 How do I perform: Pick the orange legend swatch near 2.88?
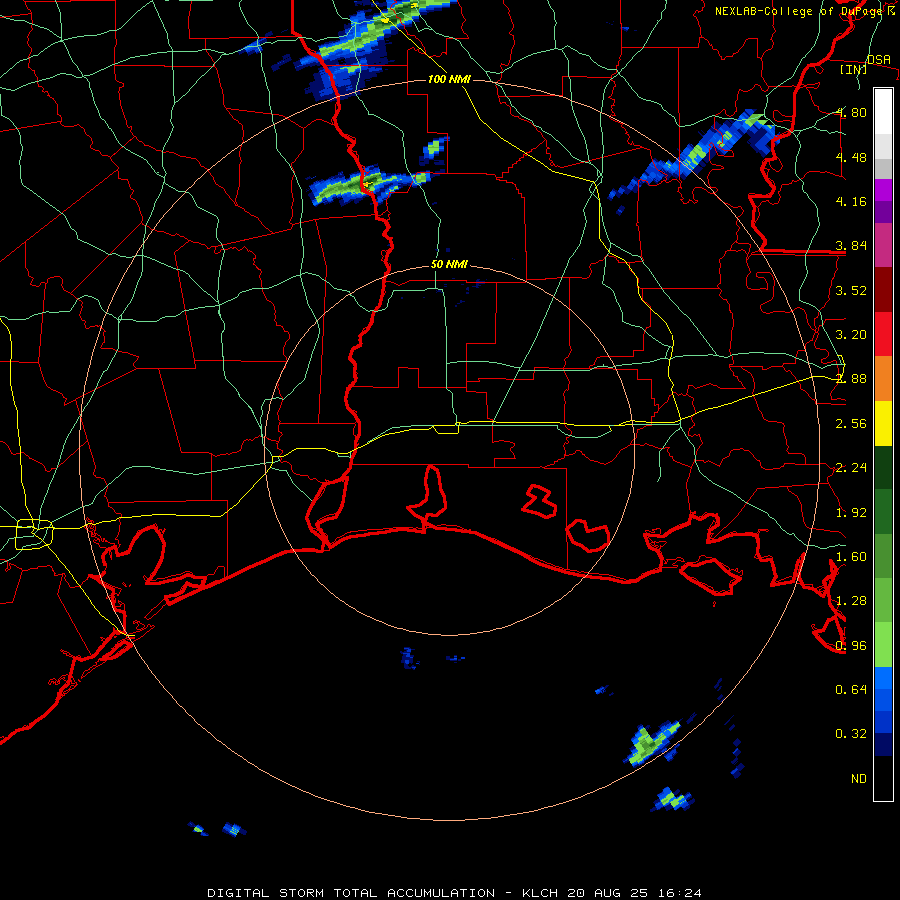(883, 379)
